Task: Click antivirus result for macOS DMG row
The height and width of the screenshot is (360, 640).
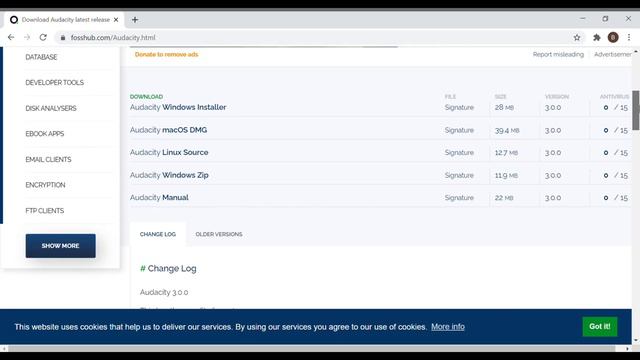Action: [x=616, y=130]
